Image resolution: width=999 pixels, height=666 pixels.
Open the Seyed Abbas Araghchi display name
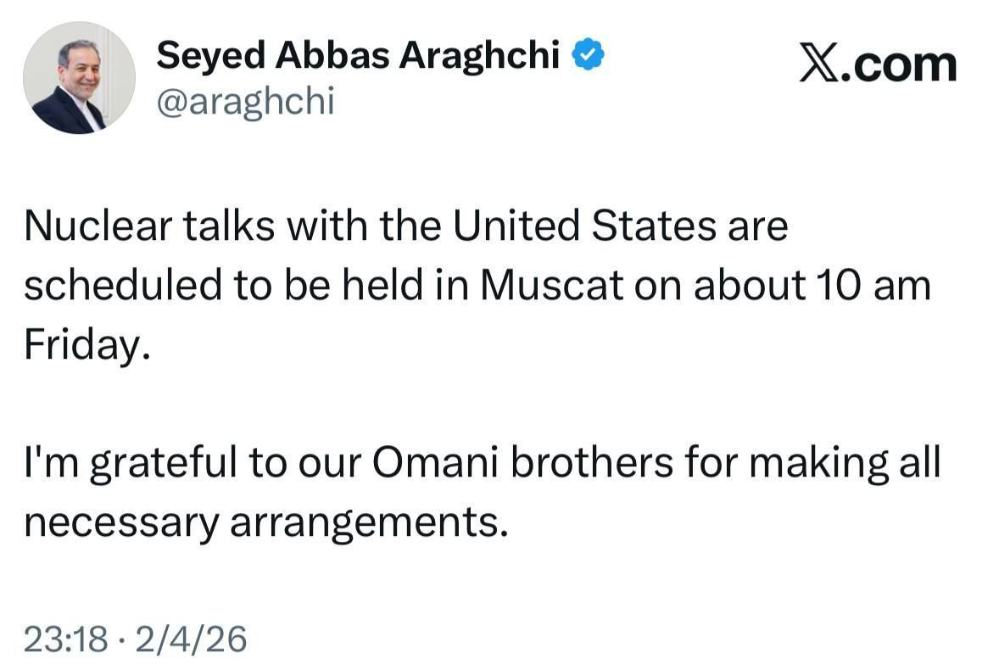(357, 56)
